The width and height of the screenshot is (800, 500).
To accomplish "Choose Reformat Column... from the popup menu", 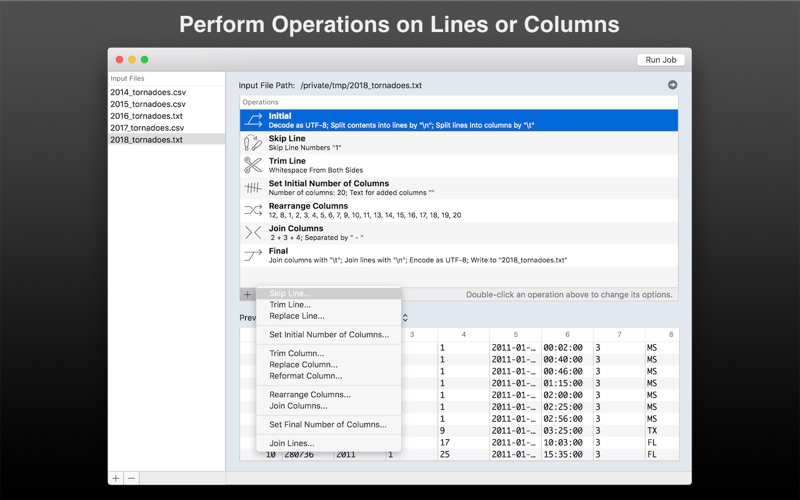I will [x=329, y=376].
